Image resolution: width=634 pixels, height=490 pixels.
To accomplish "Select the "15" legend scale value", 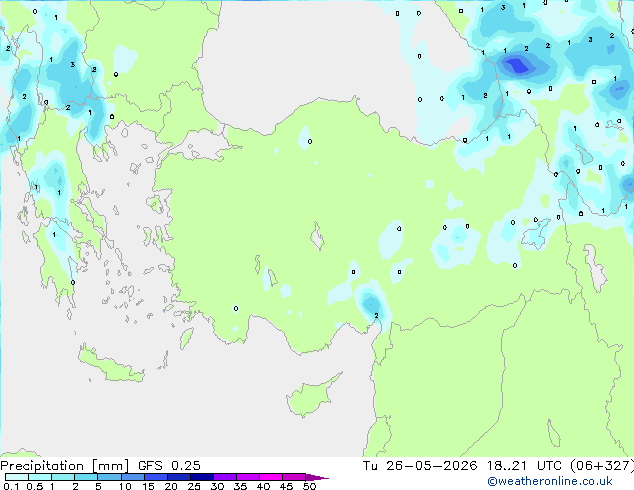I will pos(148,486).
